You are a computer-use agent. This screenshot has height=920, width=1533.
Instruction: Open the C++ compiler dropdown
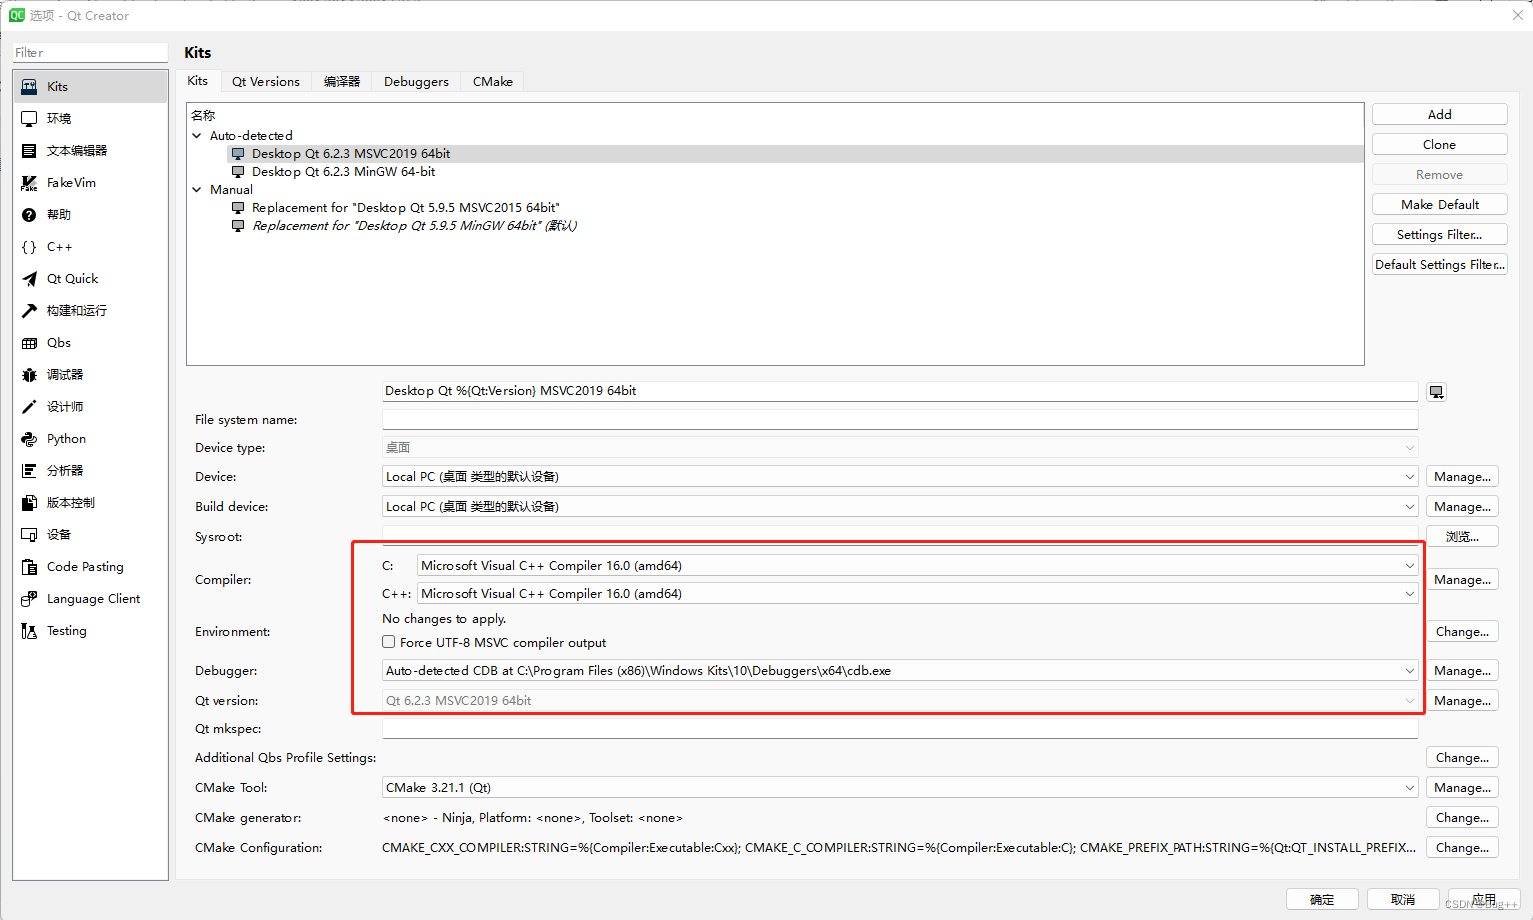click(918, 593)
